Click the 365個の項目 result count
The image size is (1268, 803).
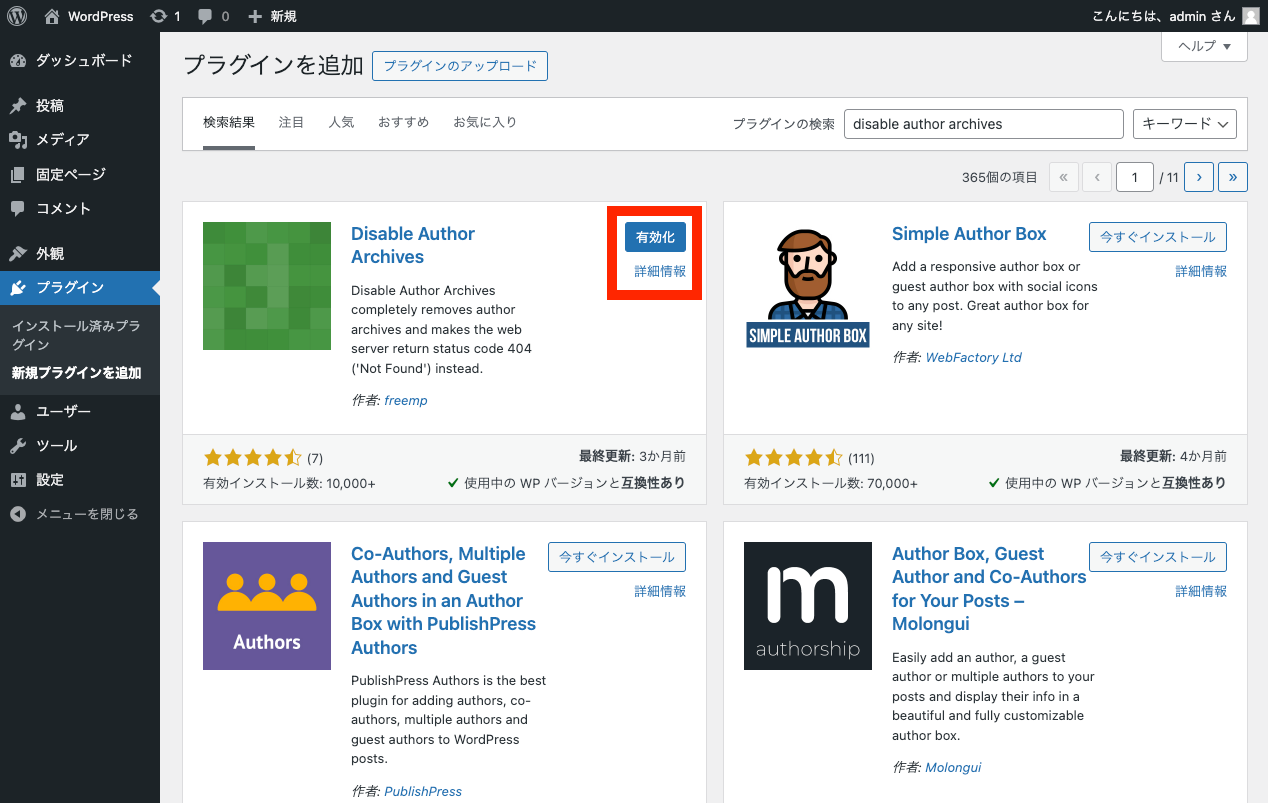1000,177
